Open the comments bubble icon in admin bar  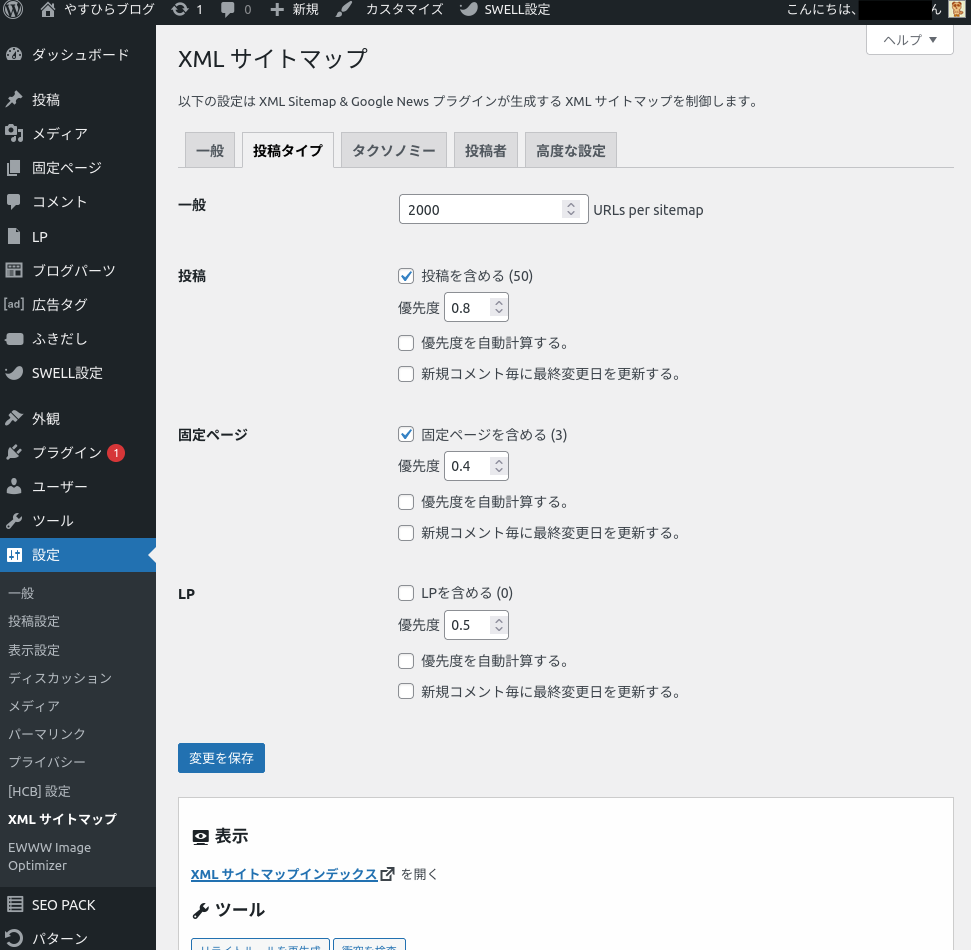pos(228,10)
